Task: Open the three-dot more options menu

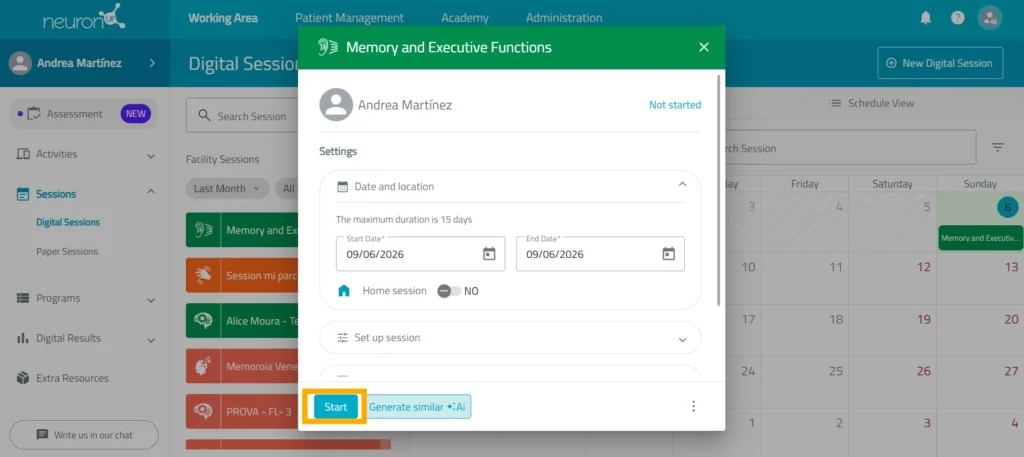Action: [x=694, y=406]
